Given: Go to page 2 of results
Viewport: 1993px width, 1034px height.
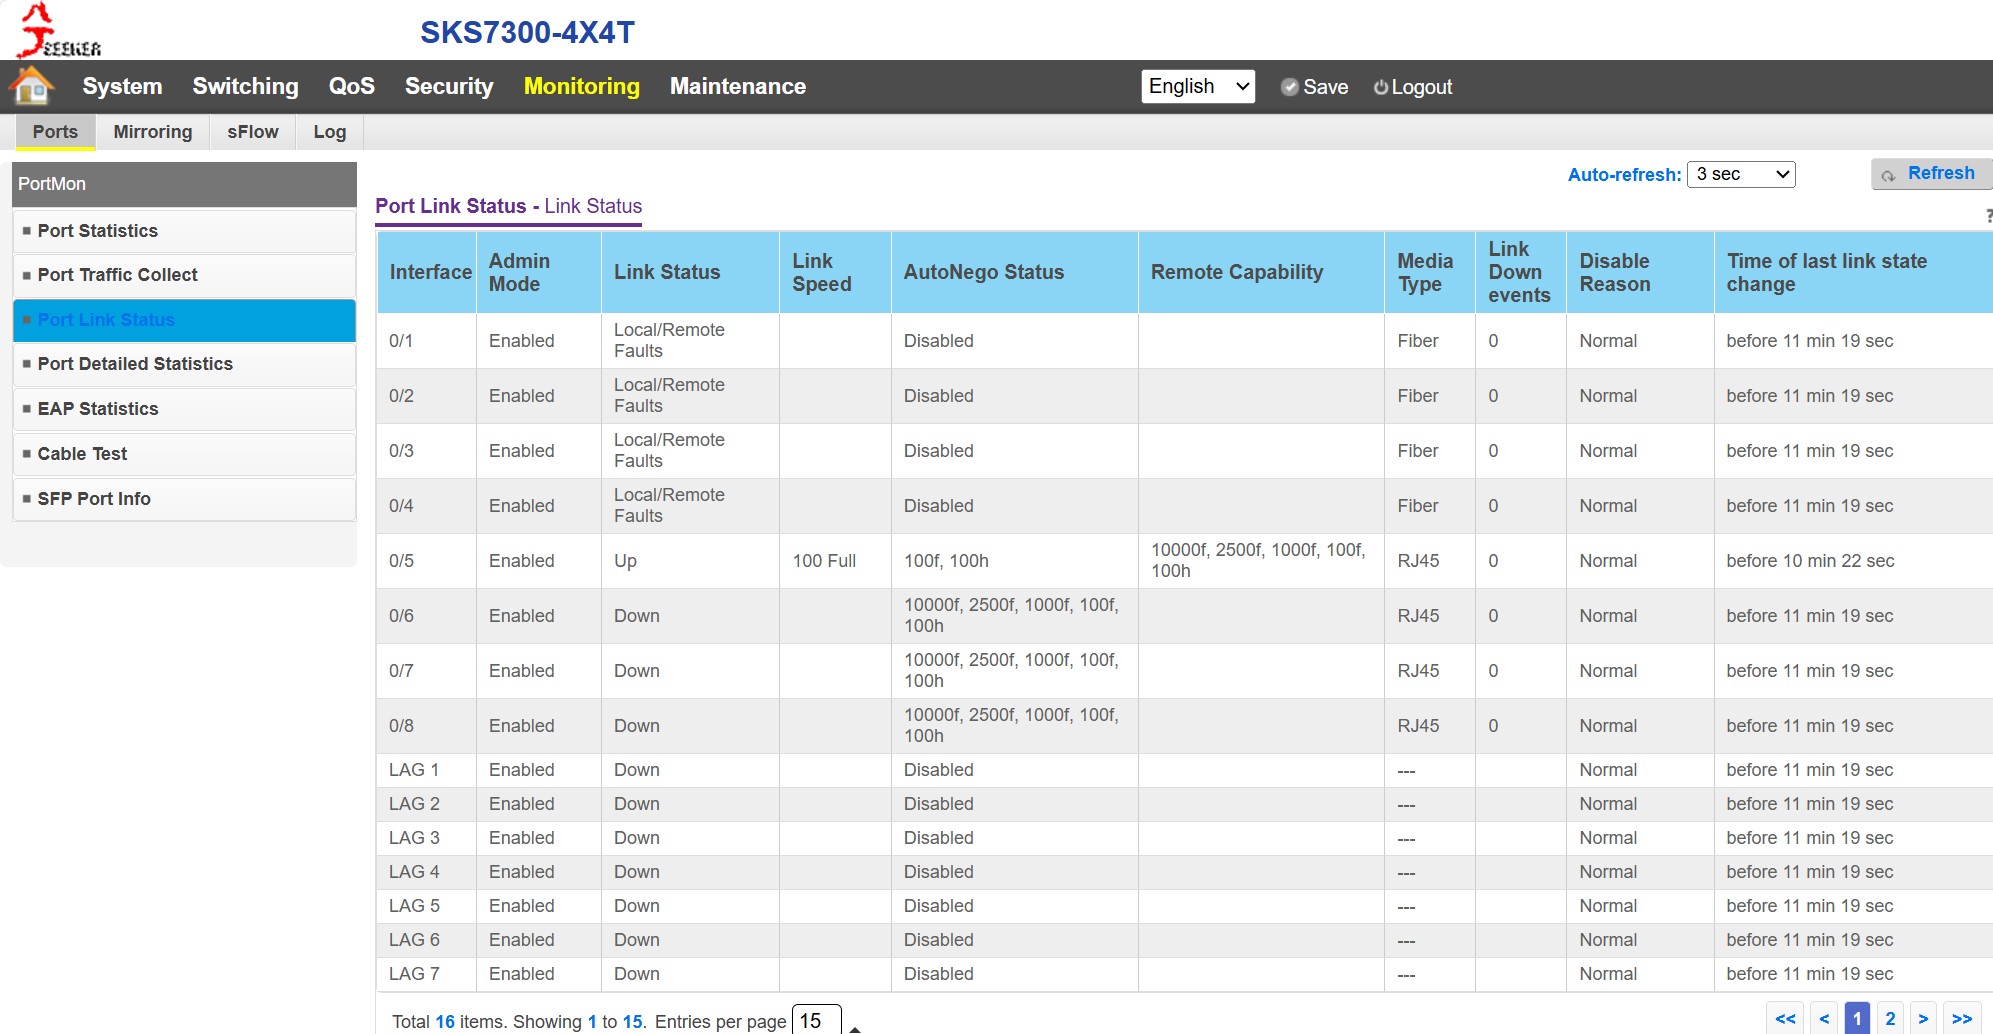Looking at the screenshot, I should click(x=1890, y=1018).
